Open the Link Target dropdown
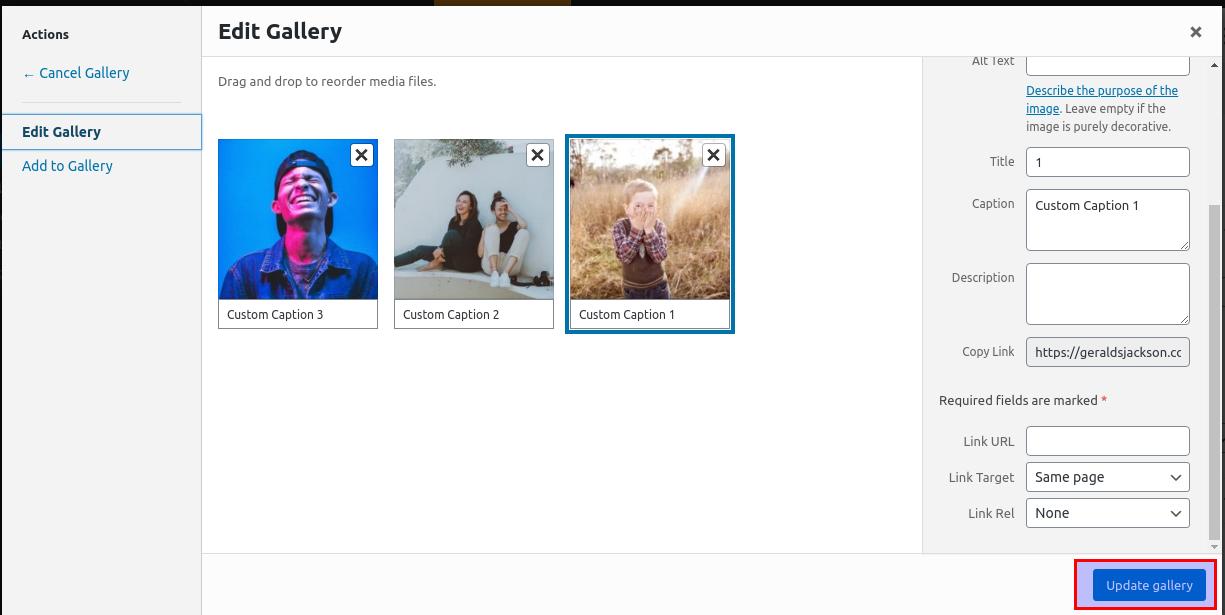The image size is (1225, 615). pos(1108,477)
